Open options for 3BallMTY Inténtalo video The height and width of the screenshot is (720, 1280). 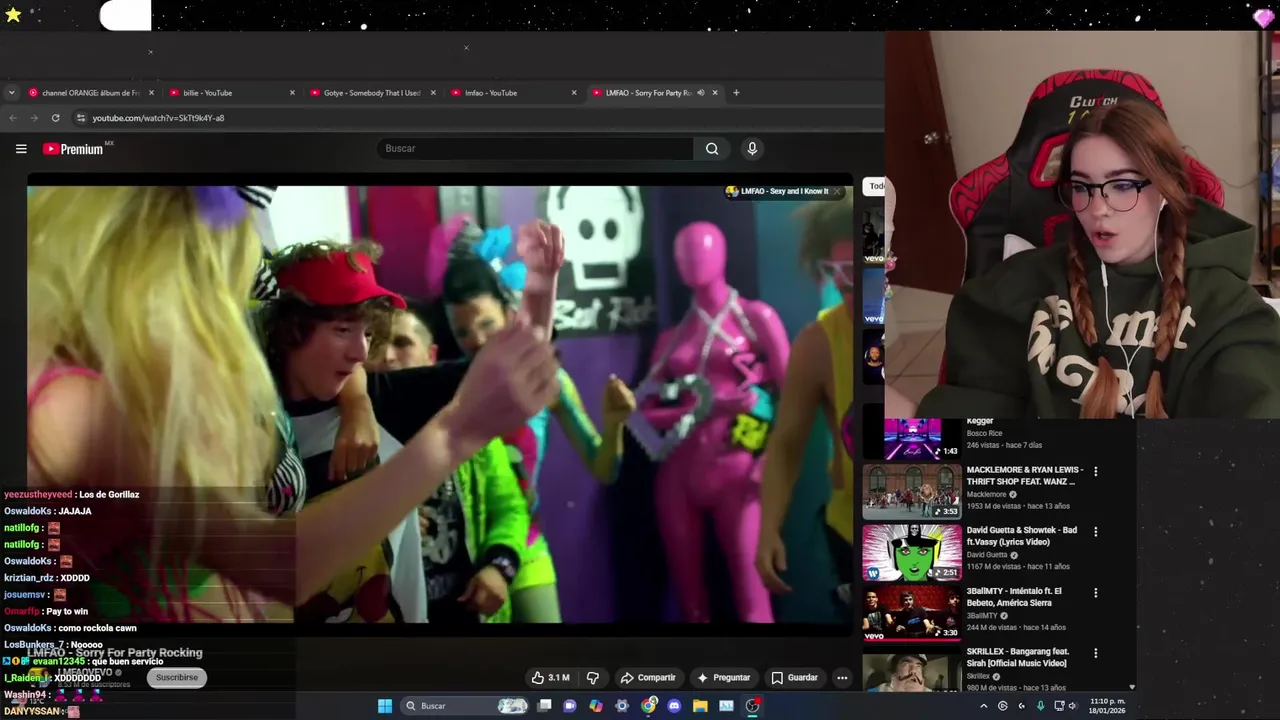pos(1095,592)
